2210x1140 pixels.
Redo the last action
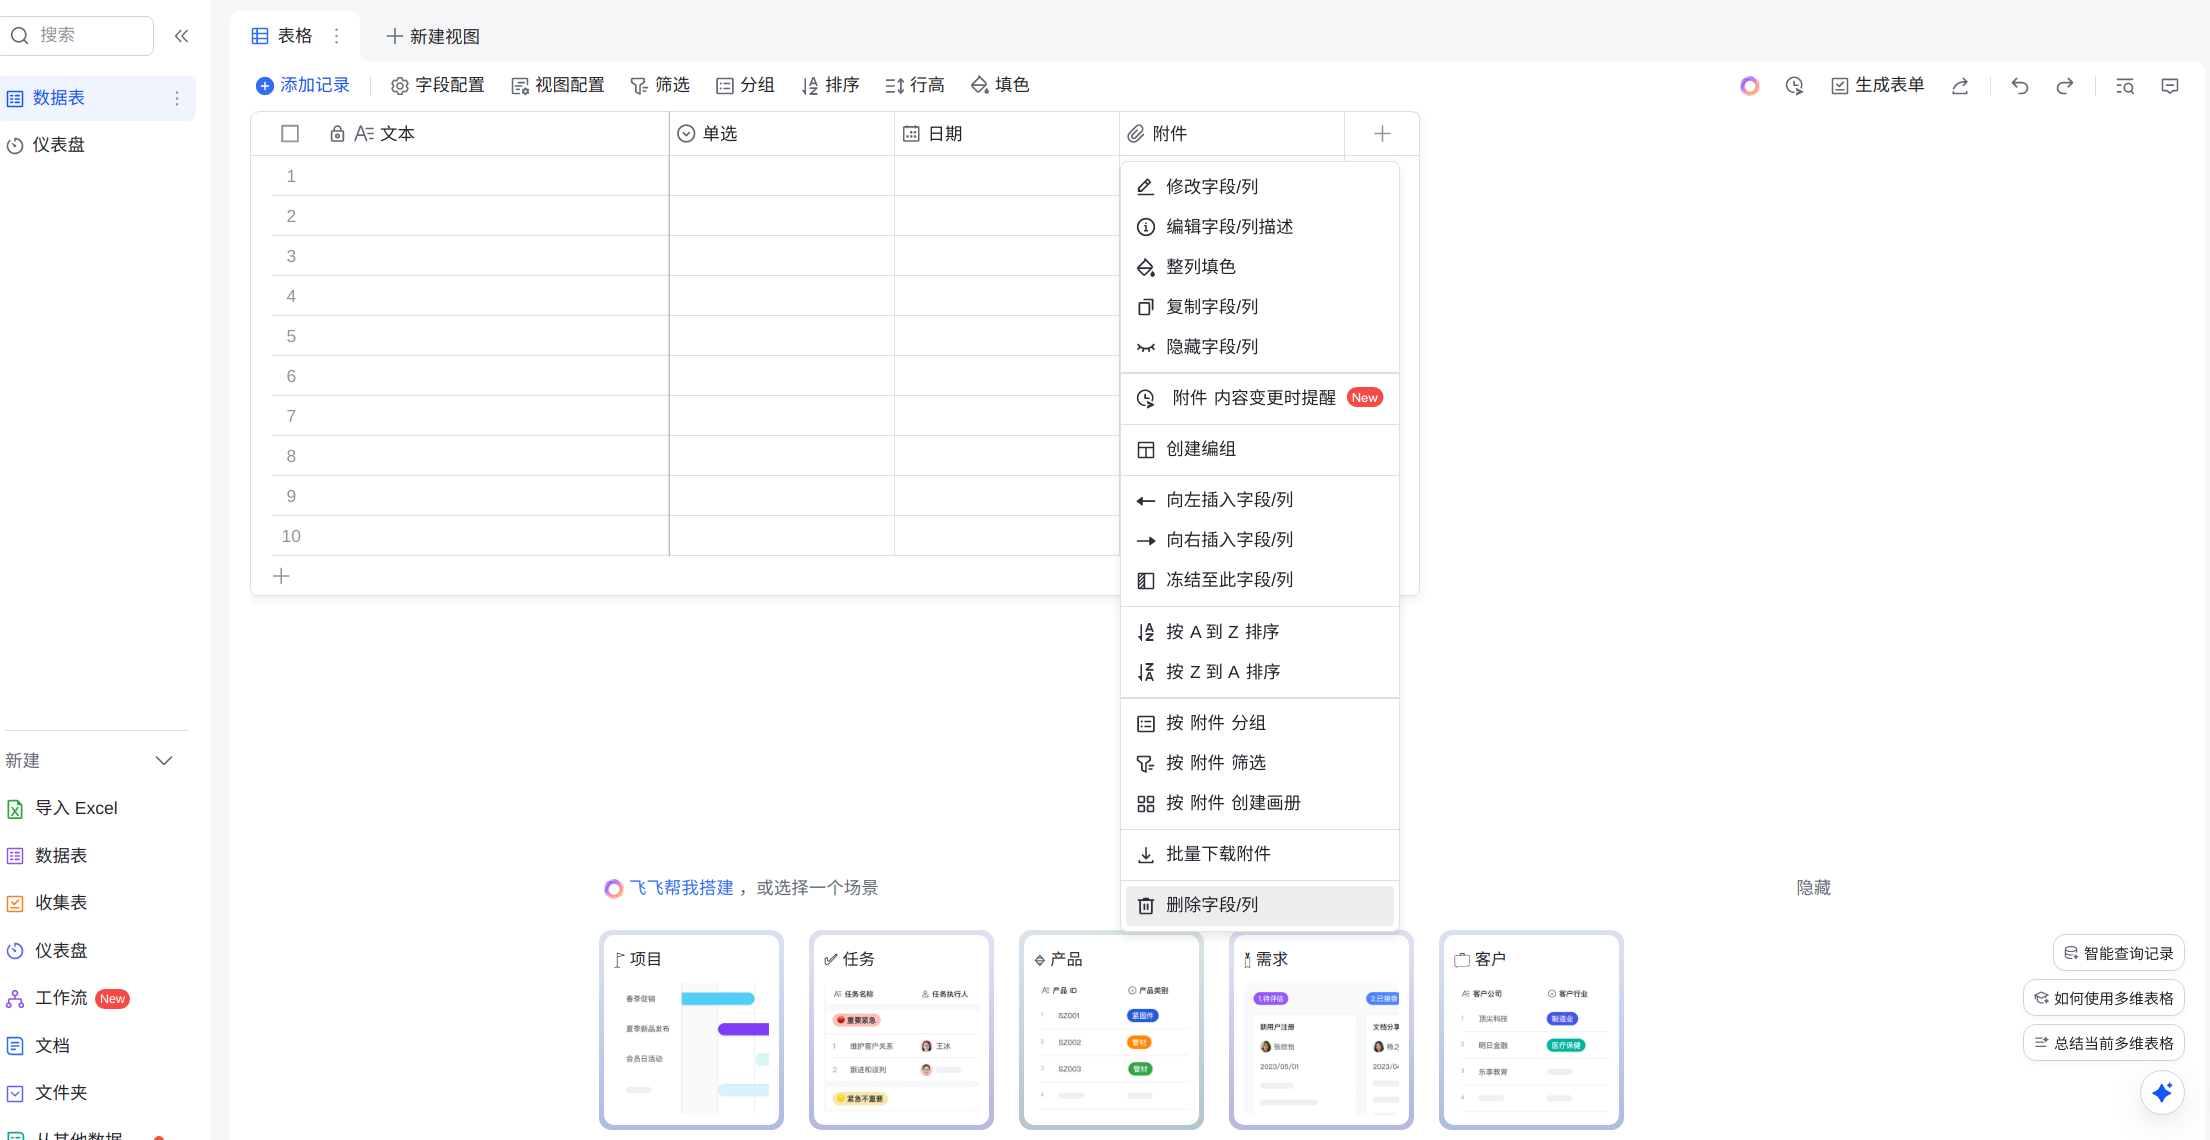(2065, 86)
